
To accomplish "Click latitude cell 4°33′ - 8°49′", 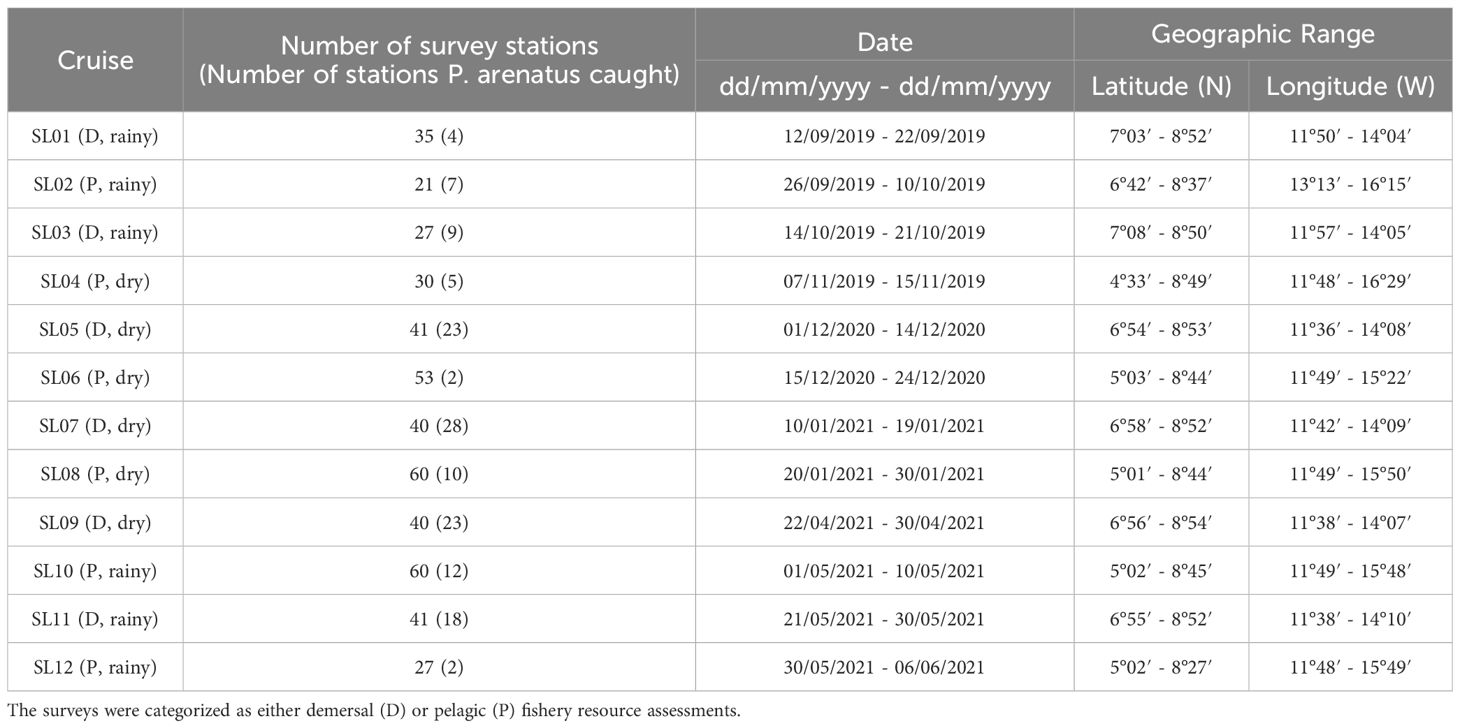I will coord(1161,281).
